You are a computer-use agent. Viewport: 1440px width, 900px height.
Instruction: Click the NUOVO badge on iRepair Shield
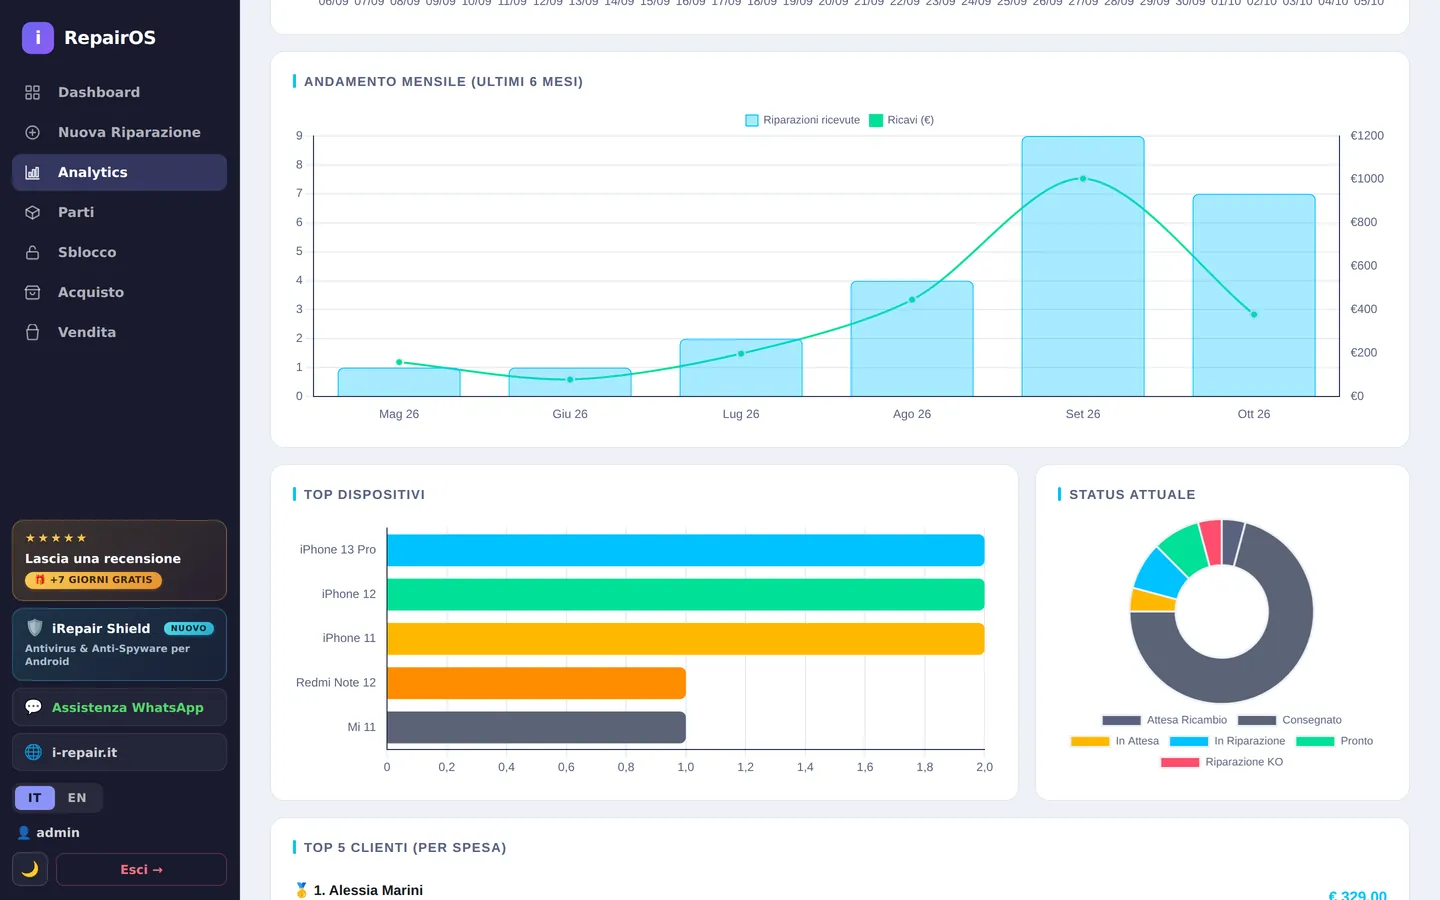point(189,628)
